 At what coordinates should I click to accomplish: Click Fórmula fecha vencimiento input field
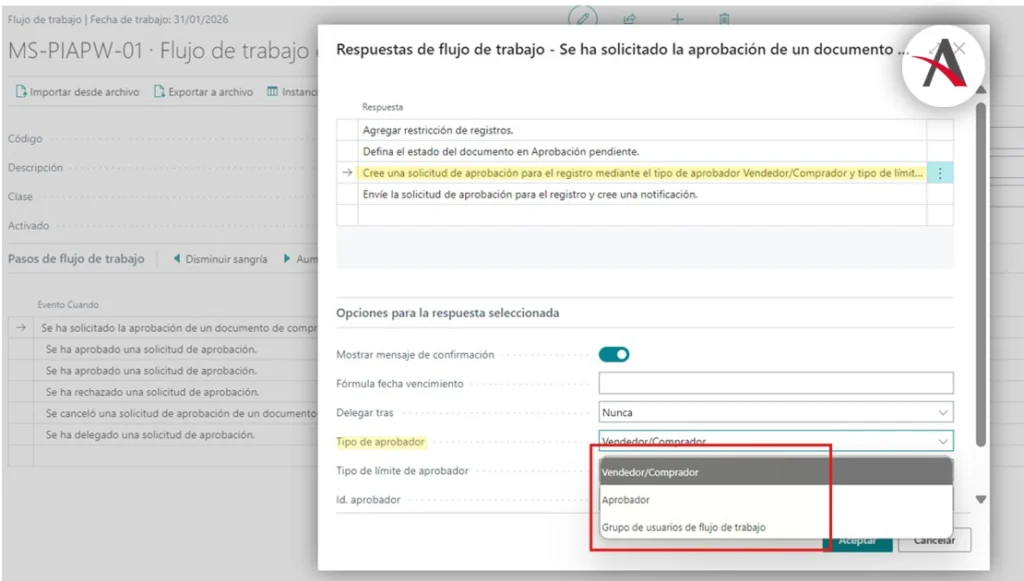coord(775,383)
